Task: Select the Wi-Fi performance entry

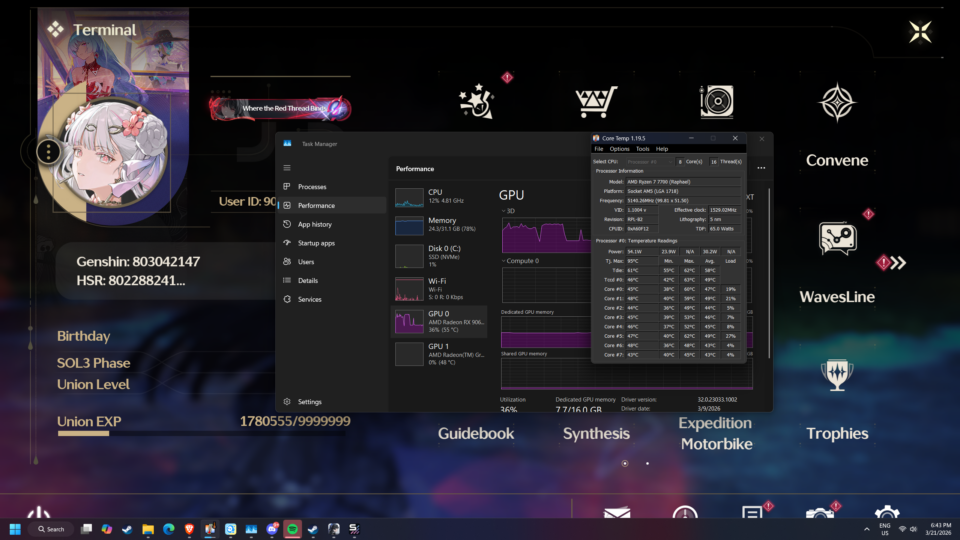Action: 439,289
